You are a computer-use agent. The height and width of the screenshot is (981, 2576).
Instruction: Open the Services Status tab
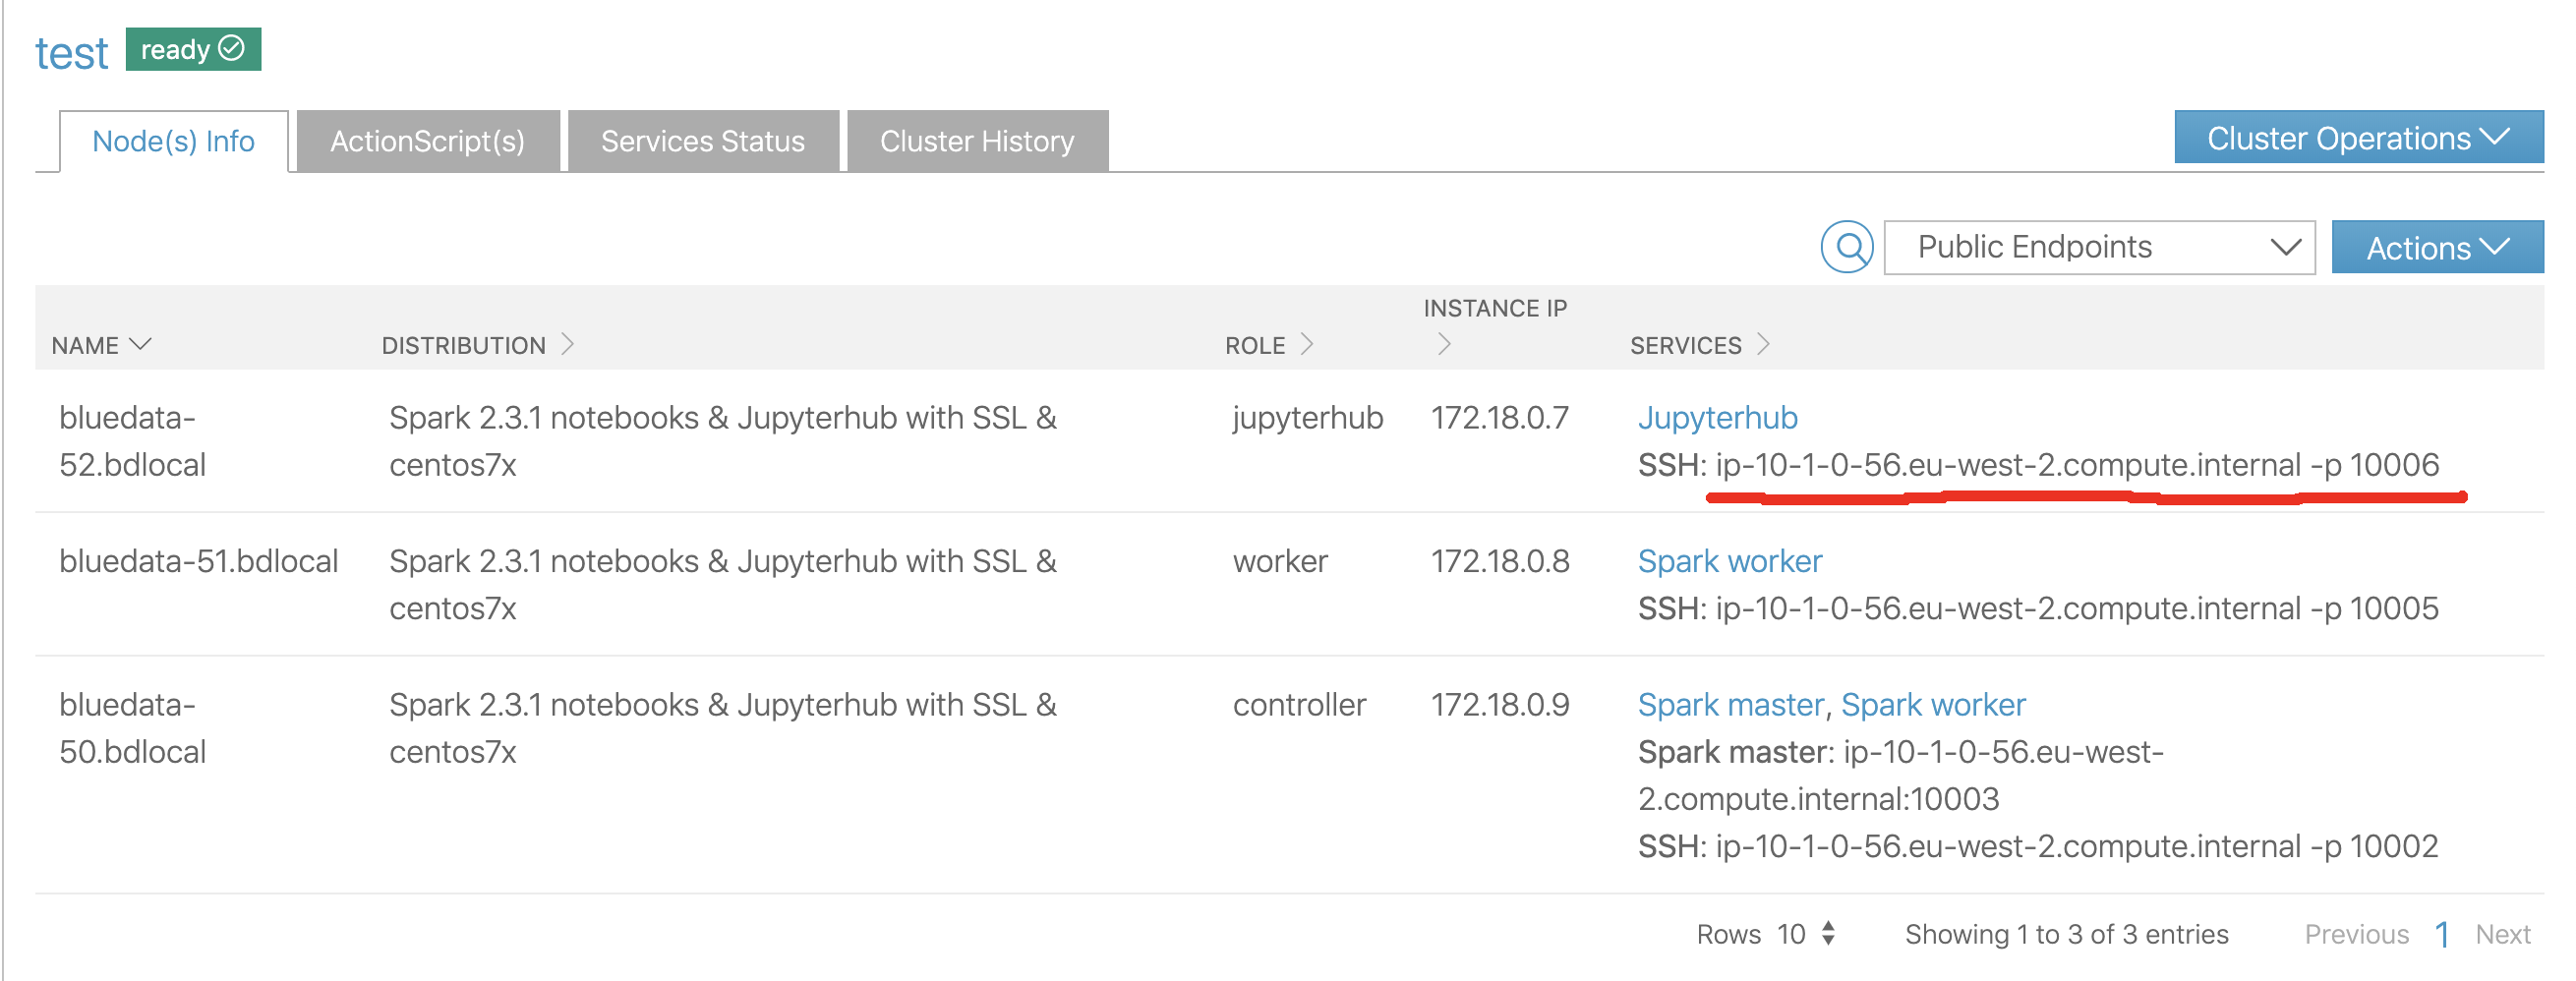coord(702,141)
